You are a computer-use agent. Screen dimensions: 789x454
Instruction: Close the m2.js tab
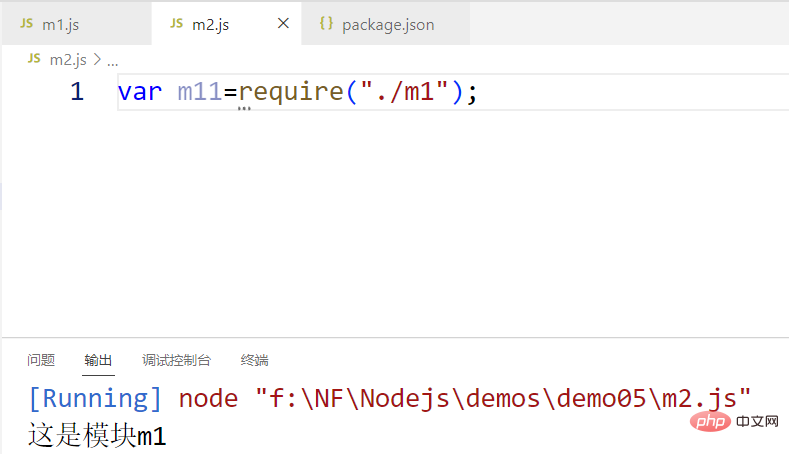point(283,23)
